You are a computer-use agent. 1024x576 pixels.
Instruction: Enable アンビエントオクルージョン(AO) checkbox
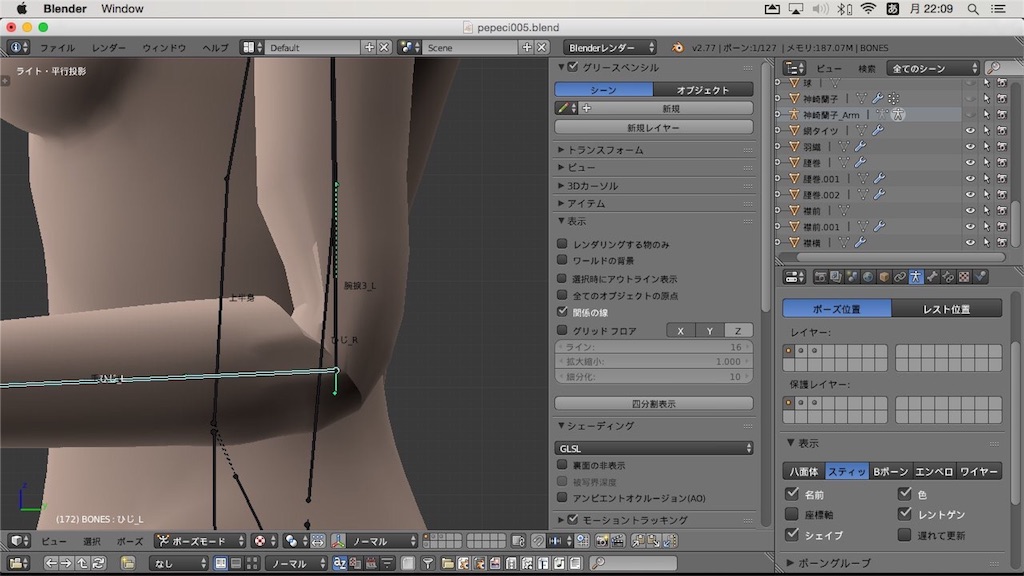(562, 498)
